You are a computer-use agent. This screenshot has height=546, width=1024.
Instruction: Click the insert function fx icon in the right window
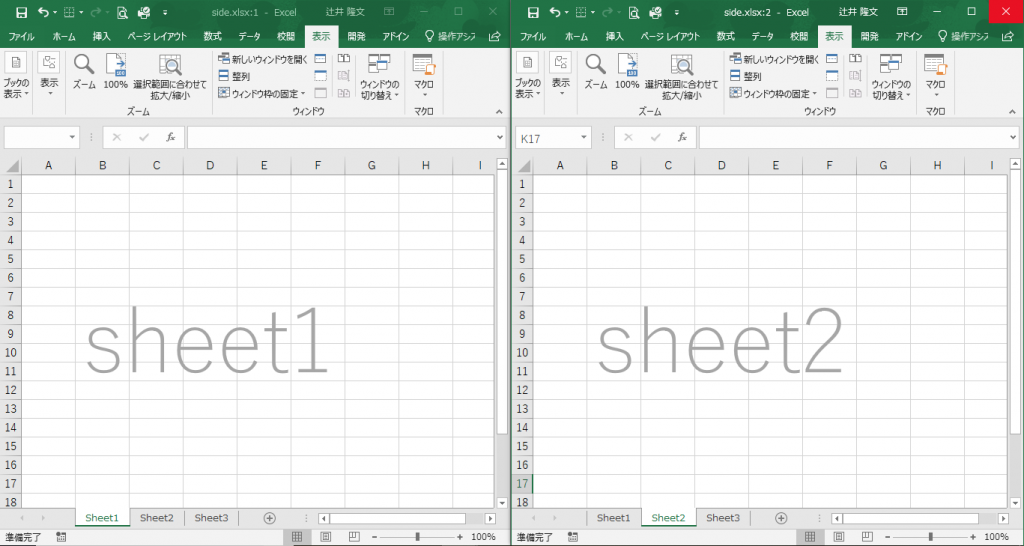[x=683, y=138]
